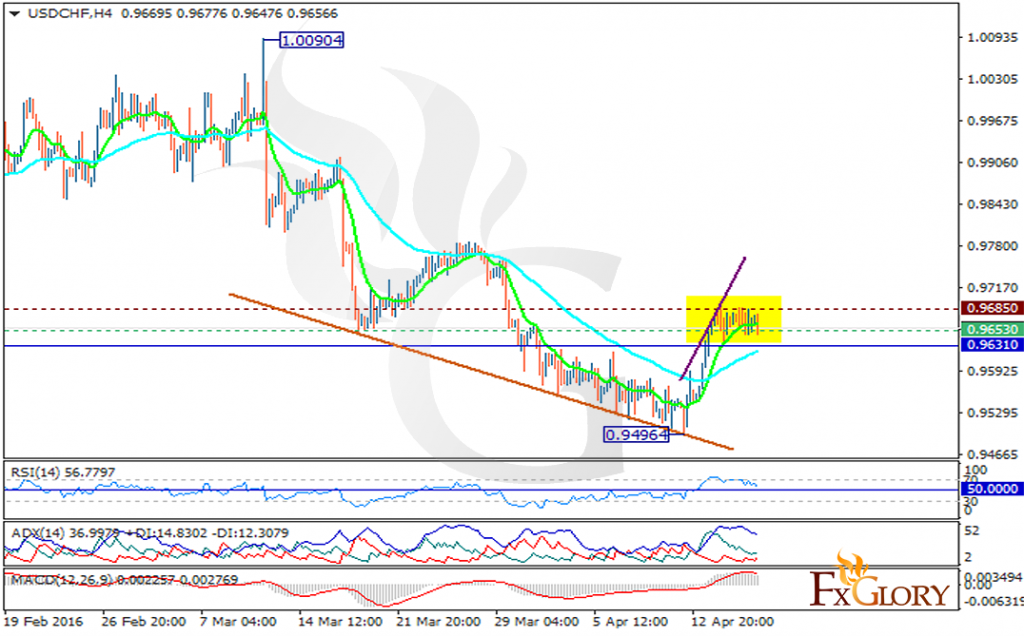Click the 0.97170 price axis value

[993, 288]
